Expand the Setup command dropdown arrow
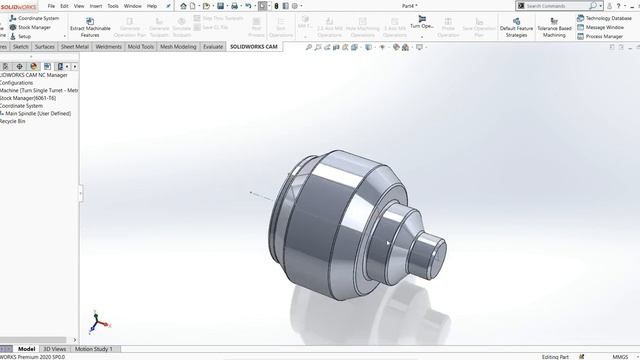This screenshot has width=640, height=360. pyautogui.click(x=64, y=36)
